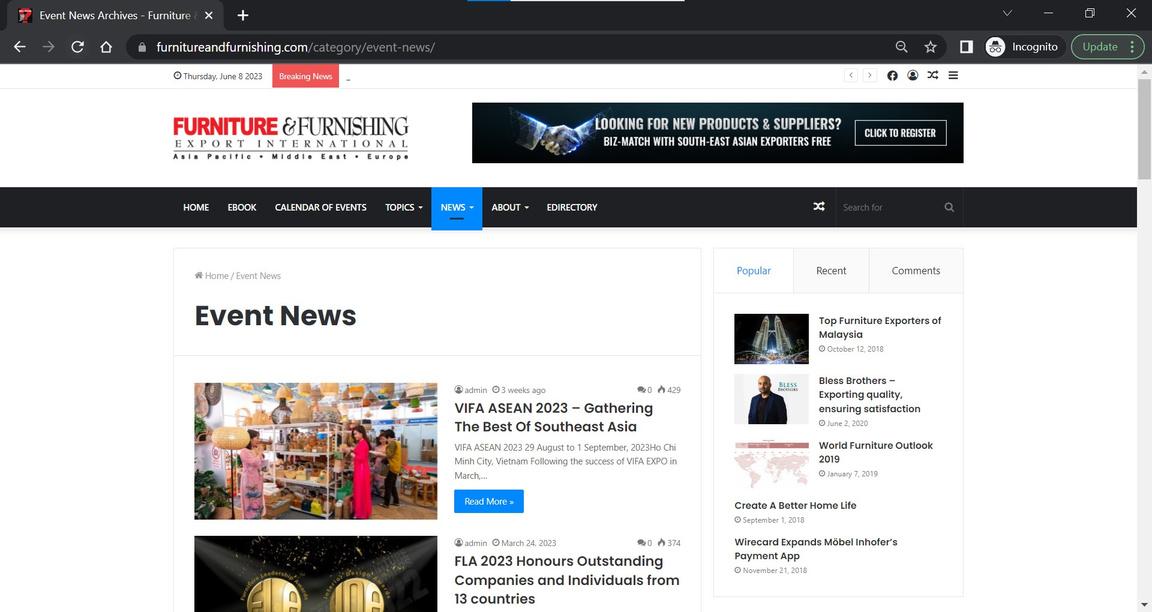Image resolution: width=1152 pixels, height=612 pixels.
Task: Open FLA 2023 Honours article title
Action: [566, 580]
